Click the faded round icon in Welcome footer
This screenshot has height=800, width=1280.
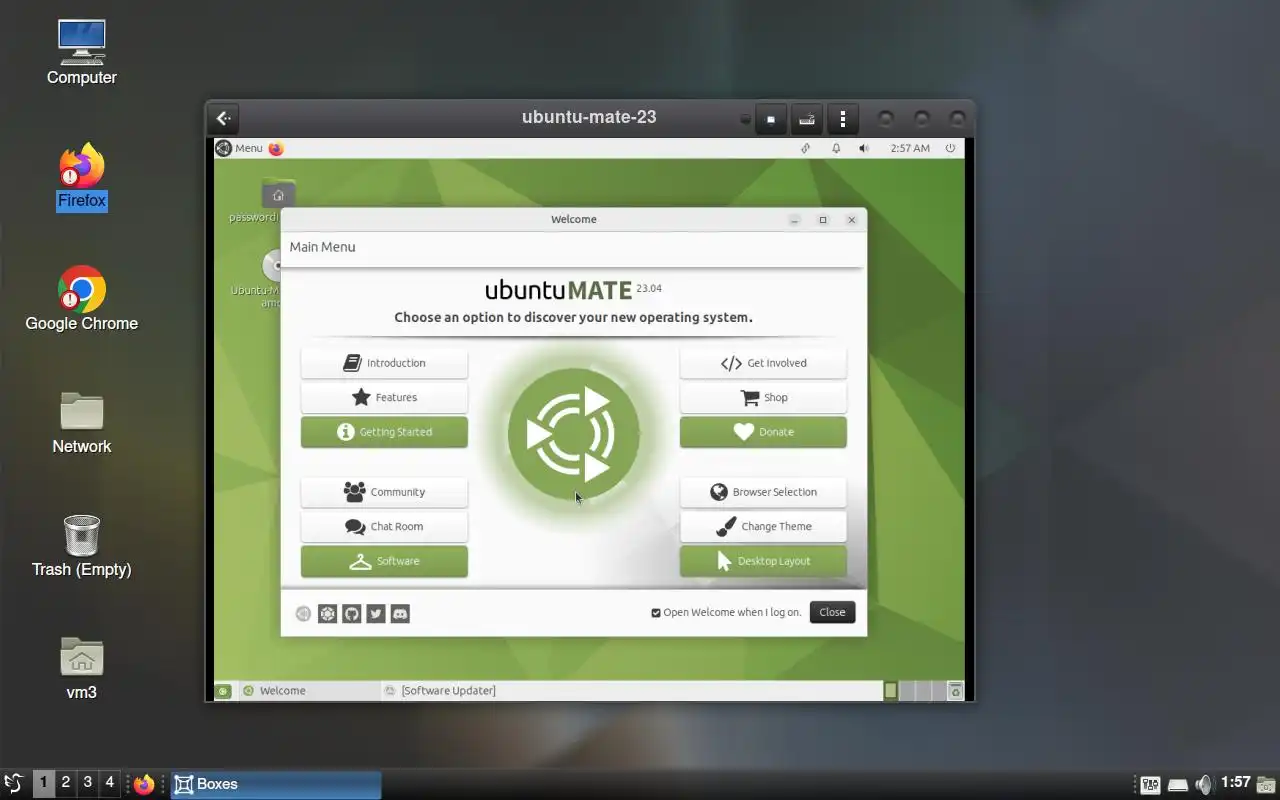click(303, 614)
